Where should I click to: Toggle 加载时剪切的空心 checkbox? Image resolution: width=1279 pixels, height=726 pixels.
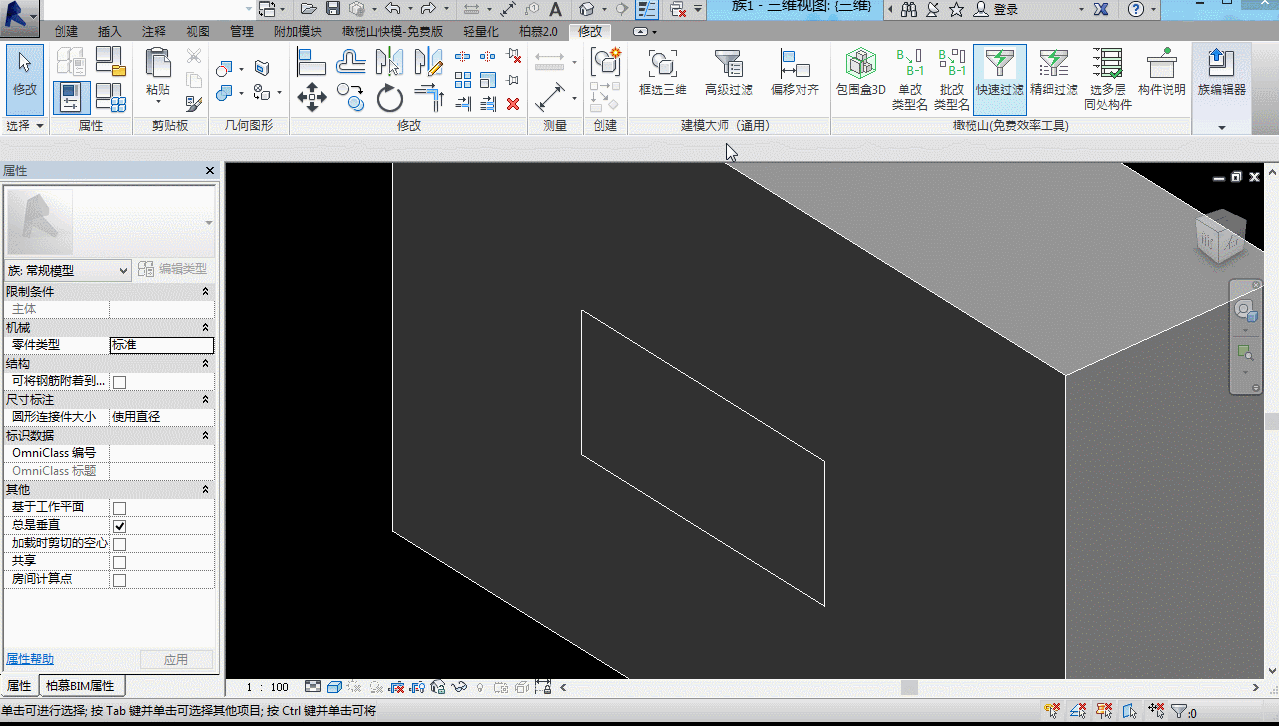tap(119, 544)
